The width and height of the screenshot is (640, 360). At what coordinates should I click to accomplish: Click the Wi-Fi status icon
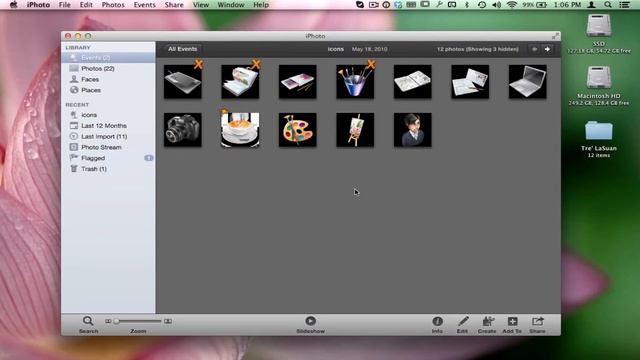coord(511,5)
